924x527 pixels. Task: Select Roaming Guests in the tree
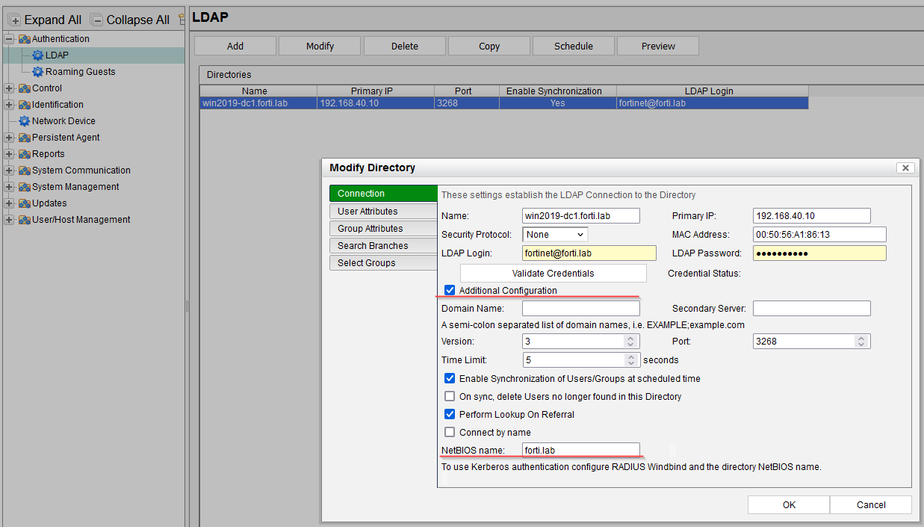point(80,72)
